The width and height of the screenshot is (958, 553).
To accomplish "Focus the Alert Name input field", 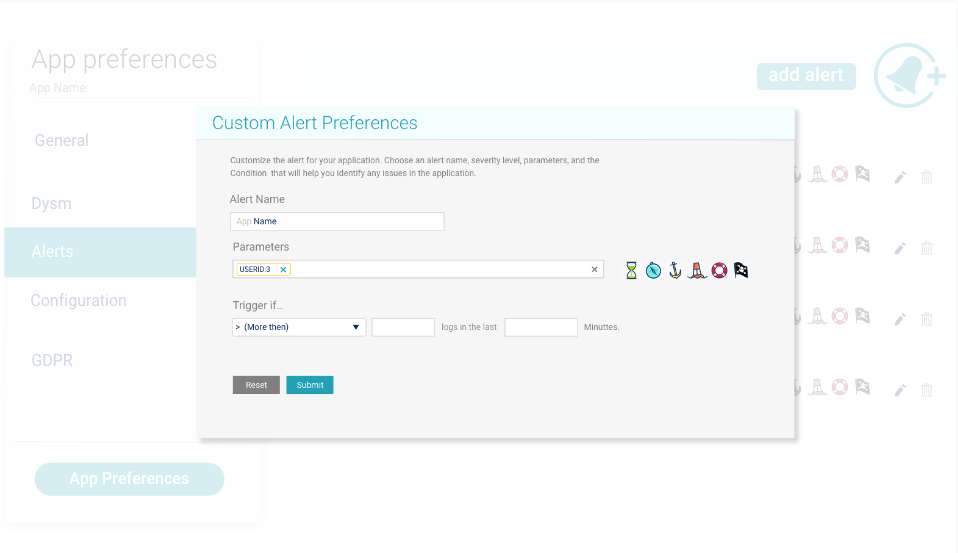I will [337, 221].
